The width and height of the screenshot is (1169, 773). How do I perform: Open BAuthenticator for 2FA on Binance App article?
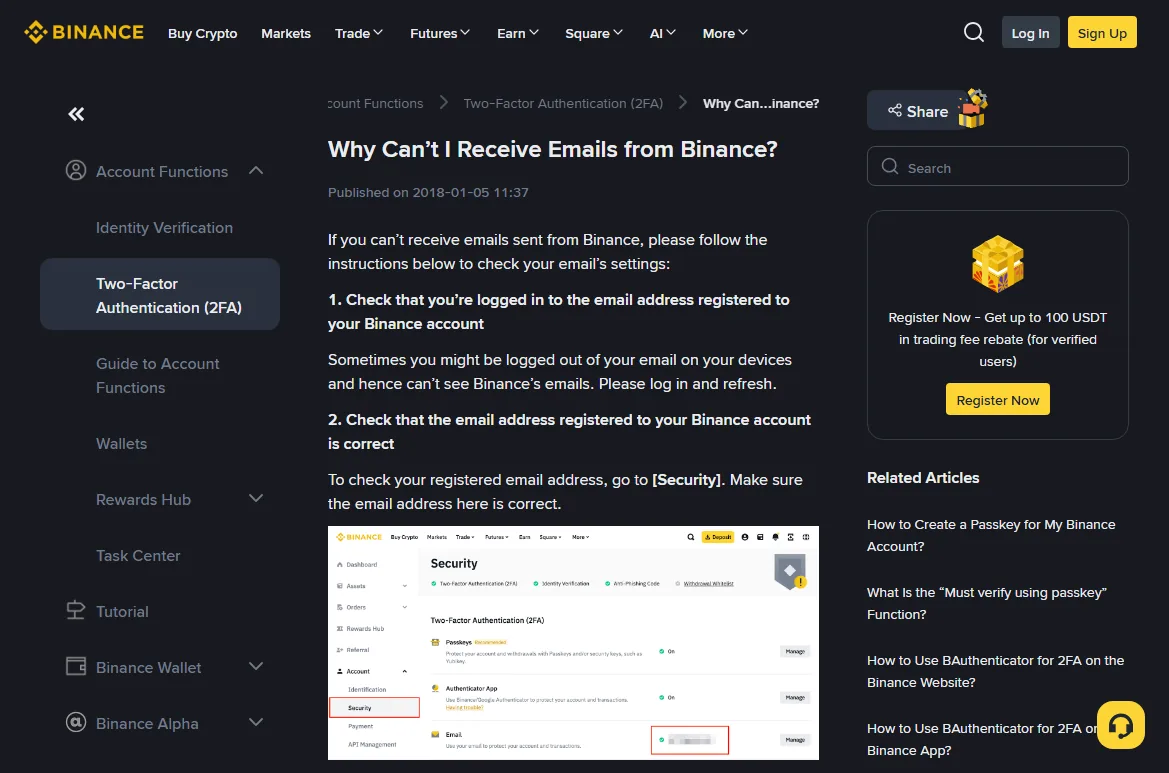tap(981, 739)
